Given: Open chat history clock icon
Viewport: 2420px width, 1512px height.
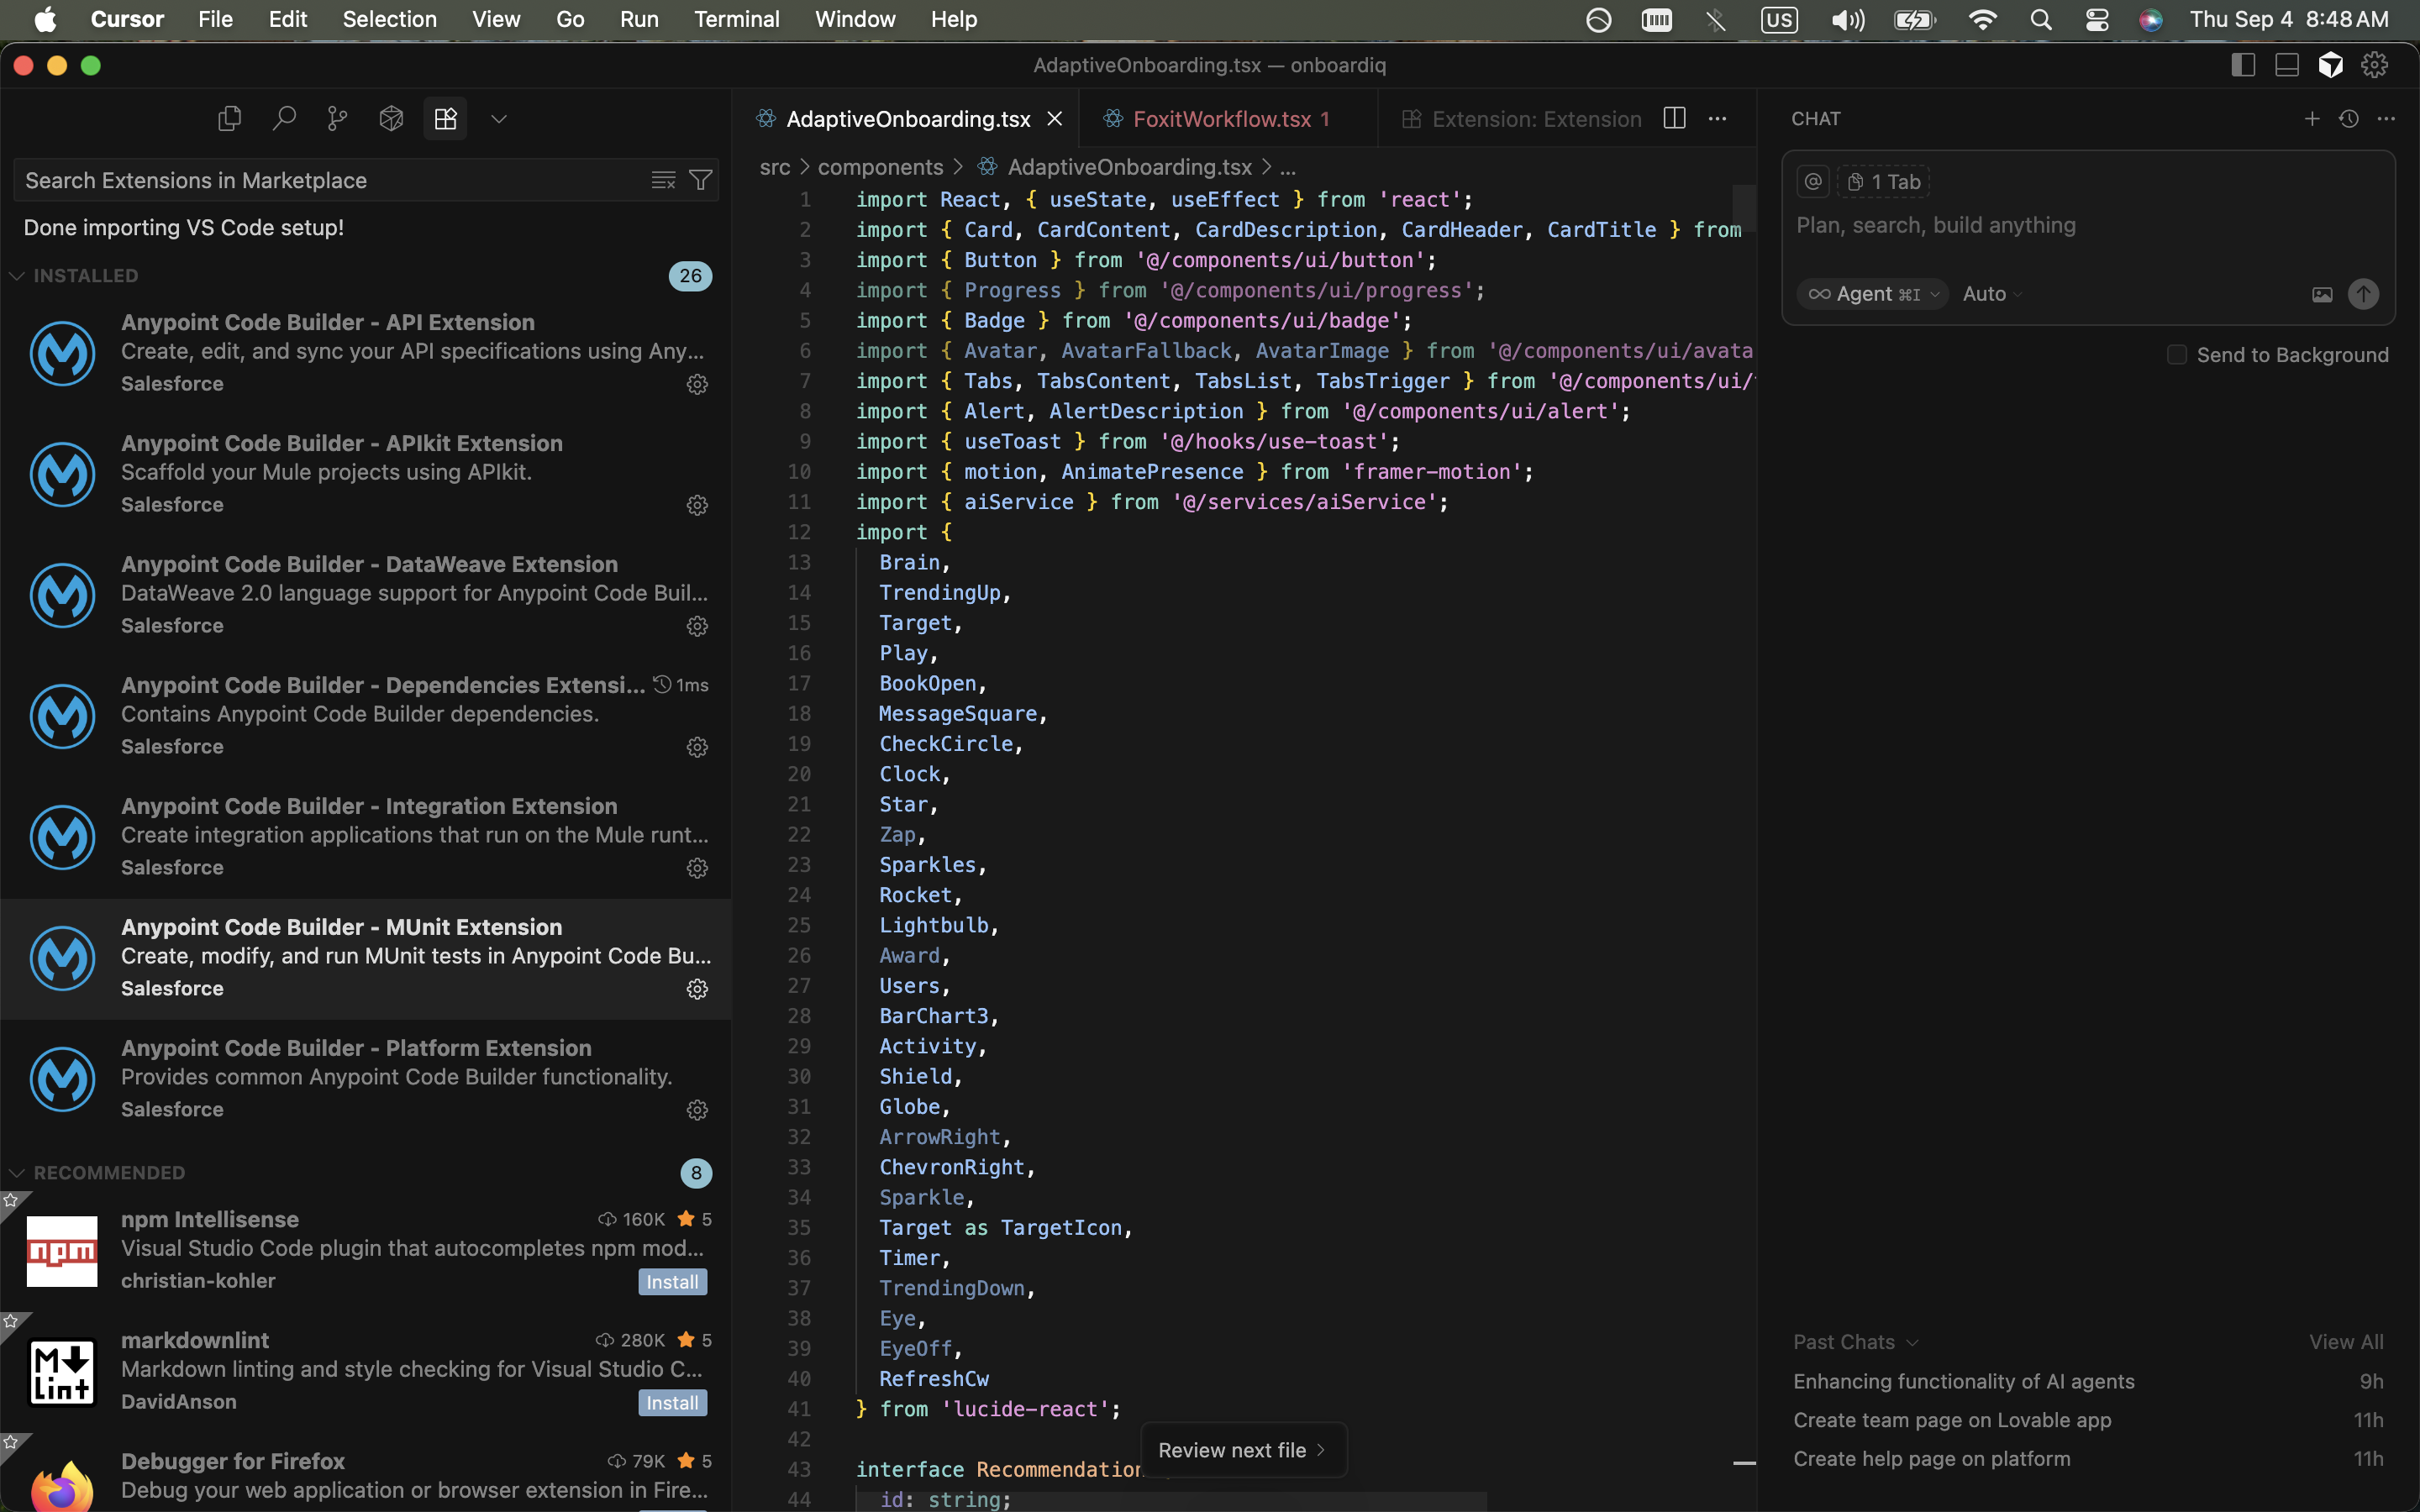Looking at the screenshot, I should (x=2349, y=119).
